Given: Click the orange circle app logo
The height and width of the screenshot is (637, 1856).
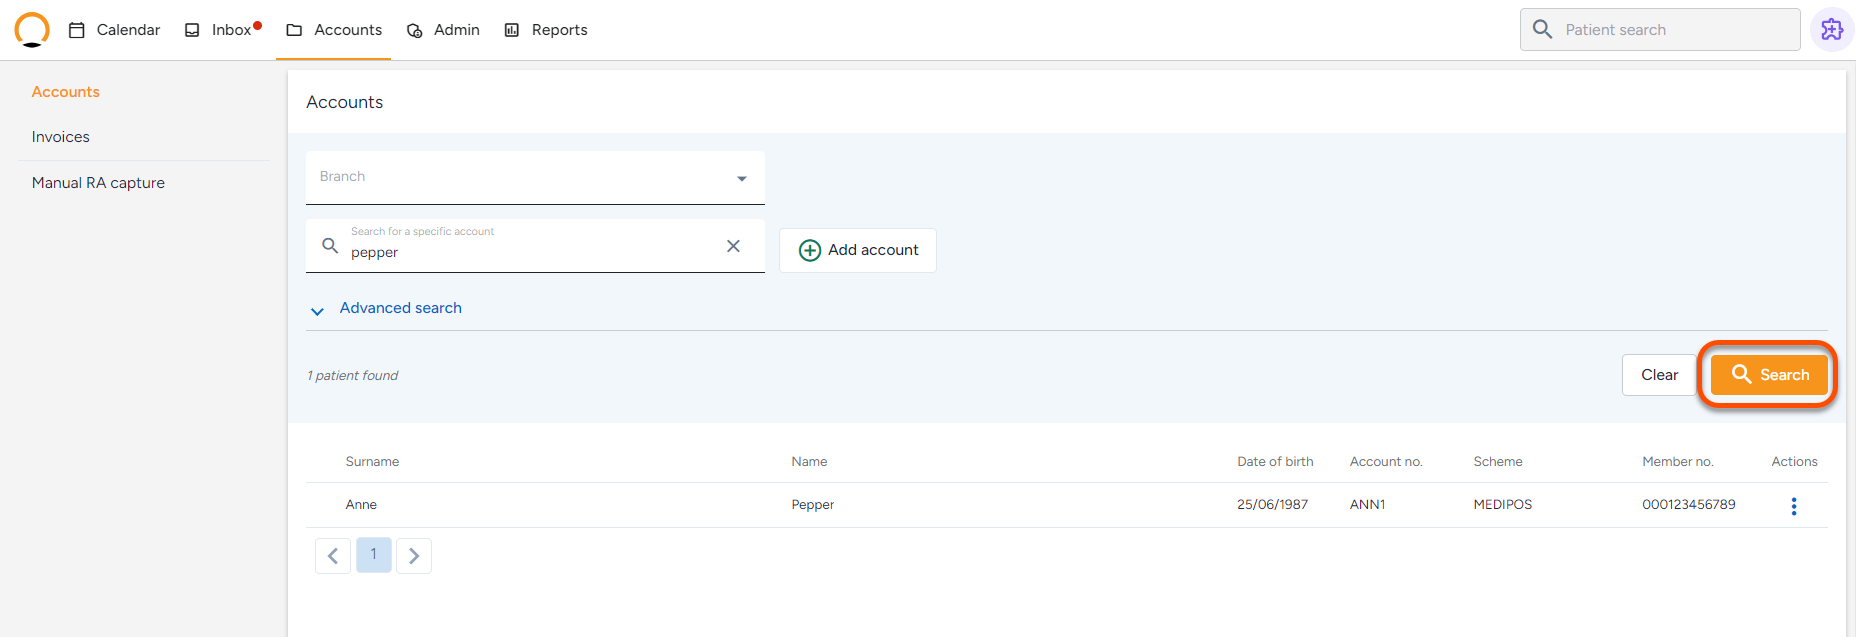Looking at the screenshot, I should tap(32, 29).
